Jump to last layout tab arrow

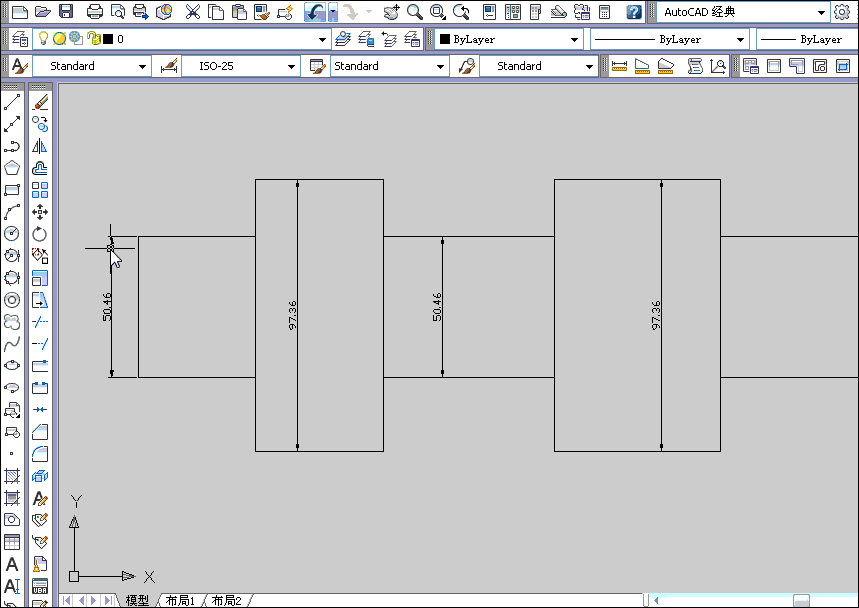click(108, 600)
